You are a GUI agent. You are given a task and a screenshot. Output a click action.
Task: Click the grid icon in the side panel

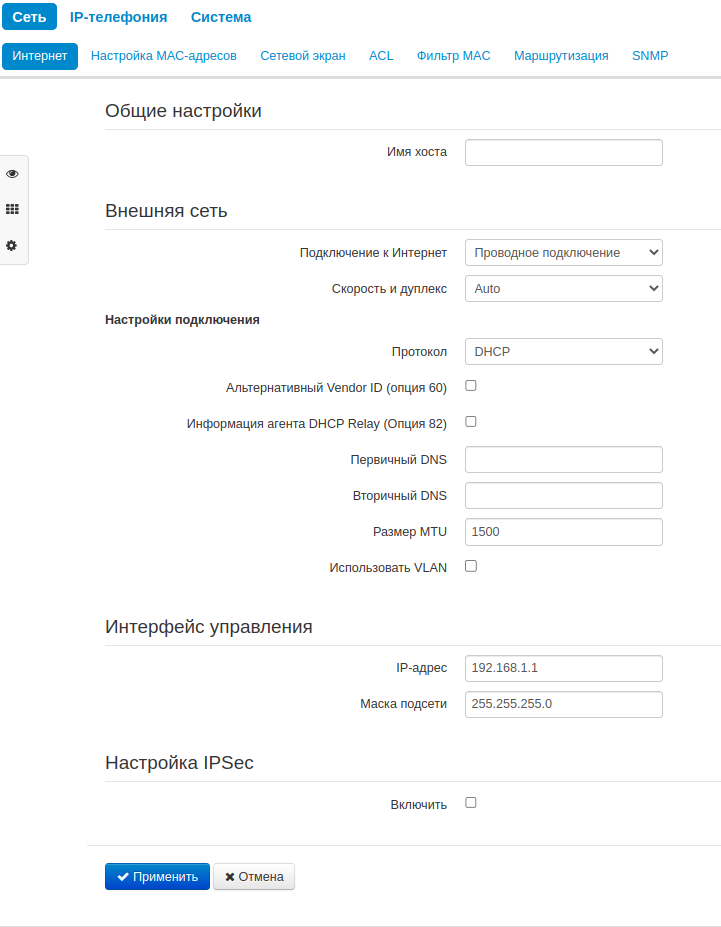click(12, 210)
